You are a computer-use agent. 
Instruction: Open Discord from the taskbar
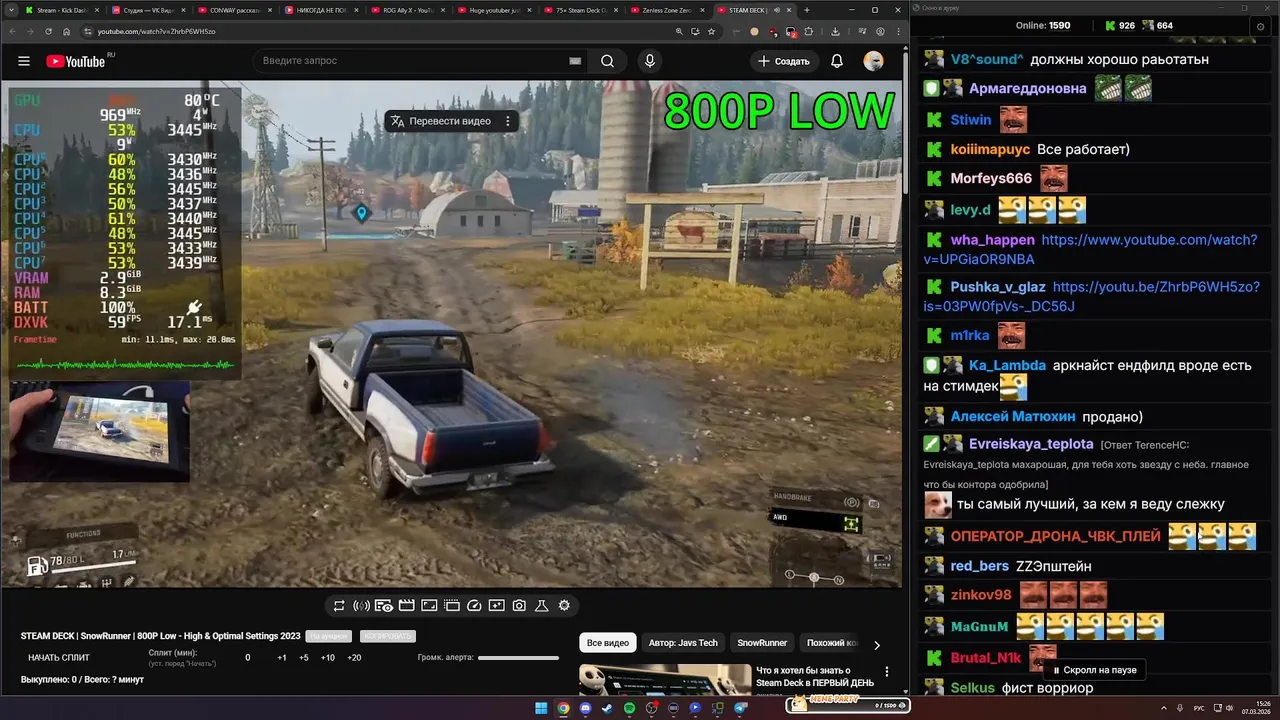coord(585,708)
